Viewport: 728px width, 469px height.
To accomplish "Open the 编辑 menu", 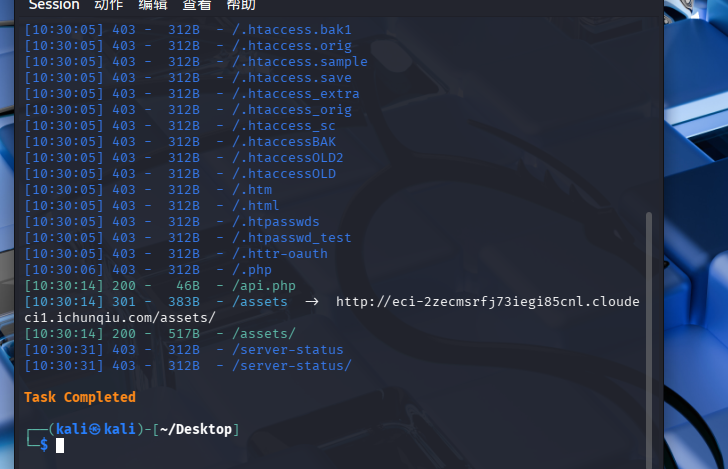I will [x=153, y=5].
